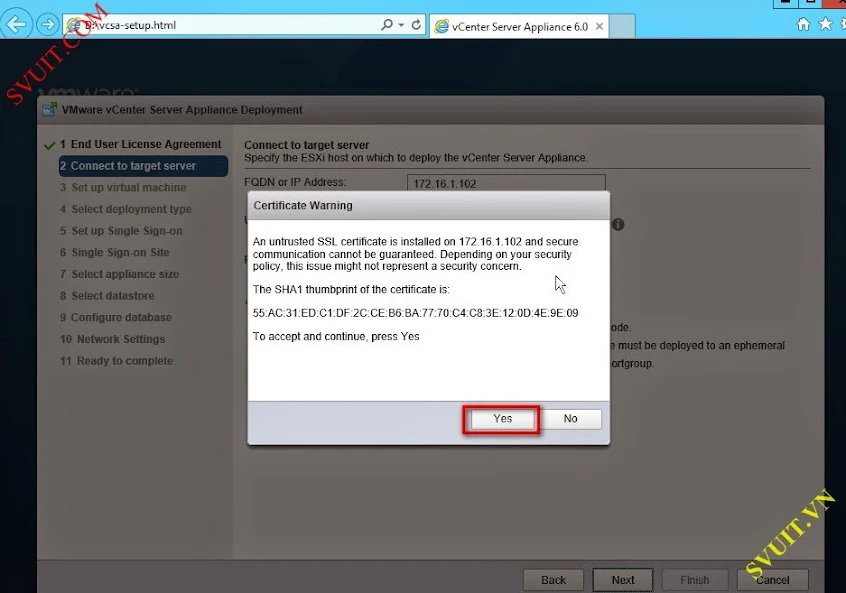Click the 'To accept and continue, press Yes' text
The image size is (846, 593).
336,336
